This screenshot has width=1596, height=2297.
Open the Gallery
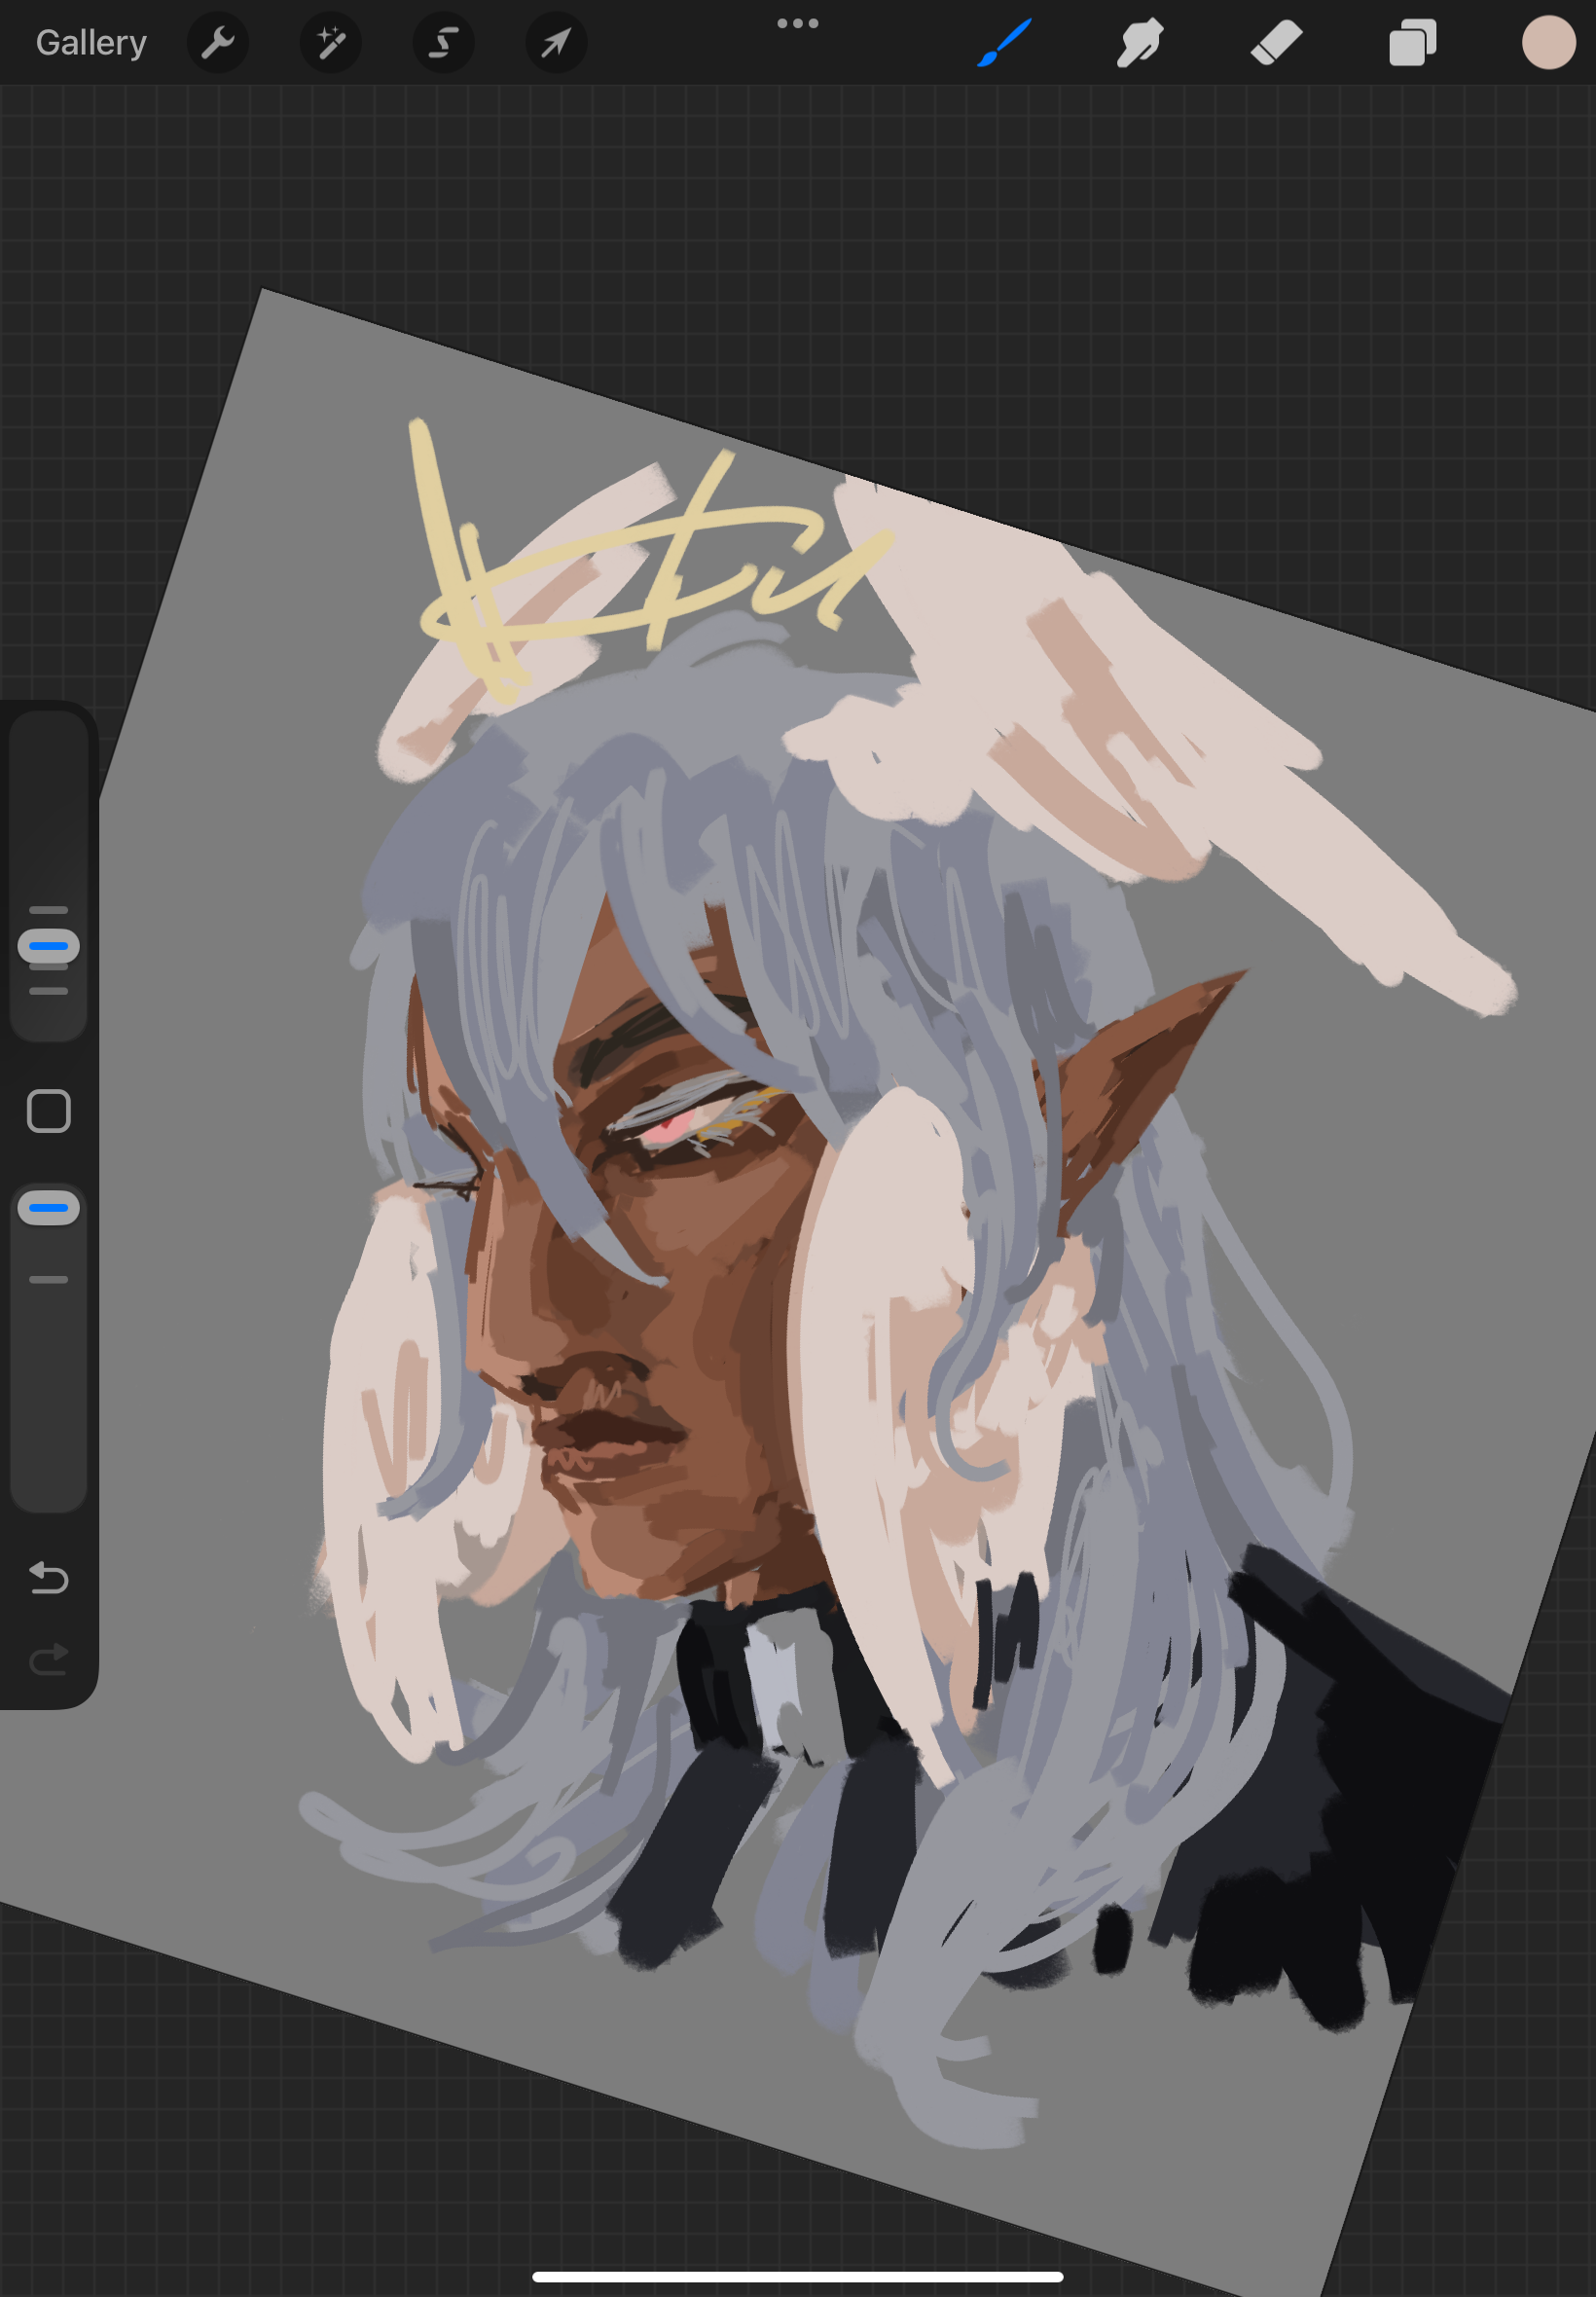(91, 42)
